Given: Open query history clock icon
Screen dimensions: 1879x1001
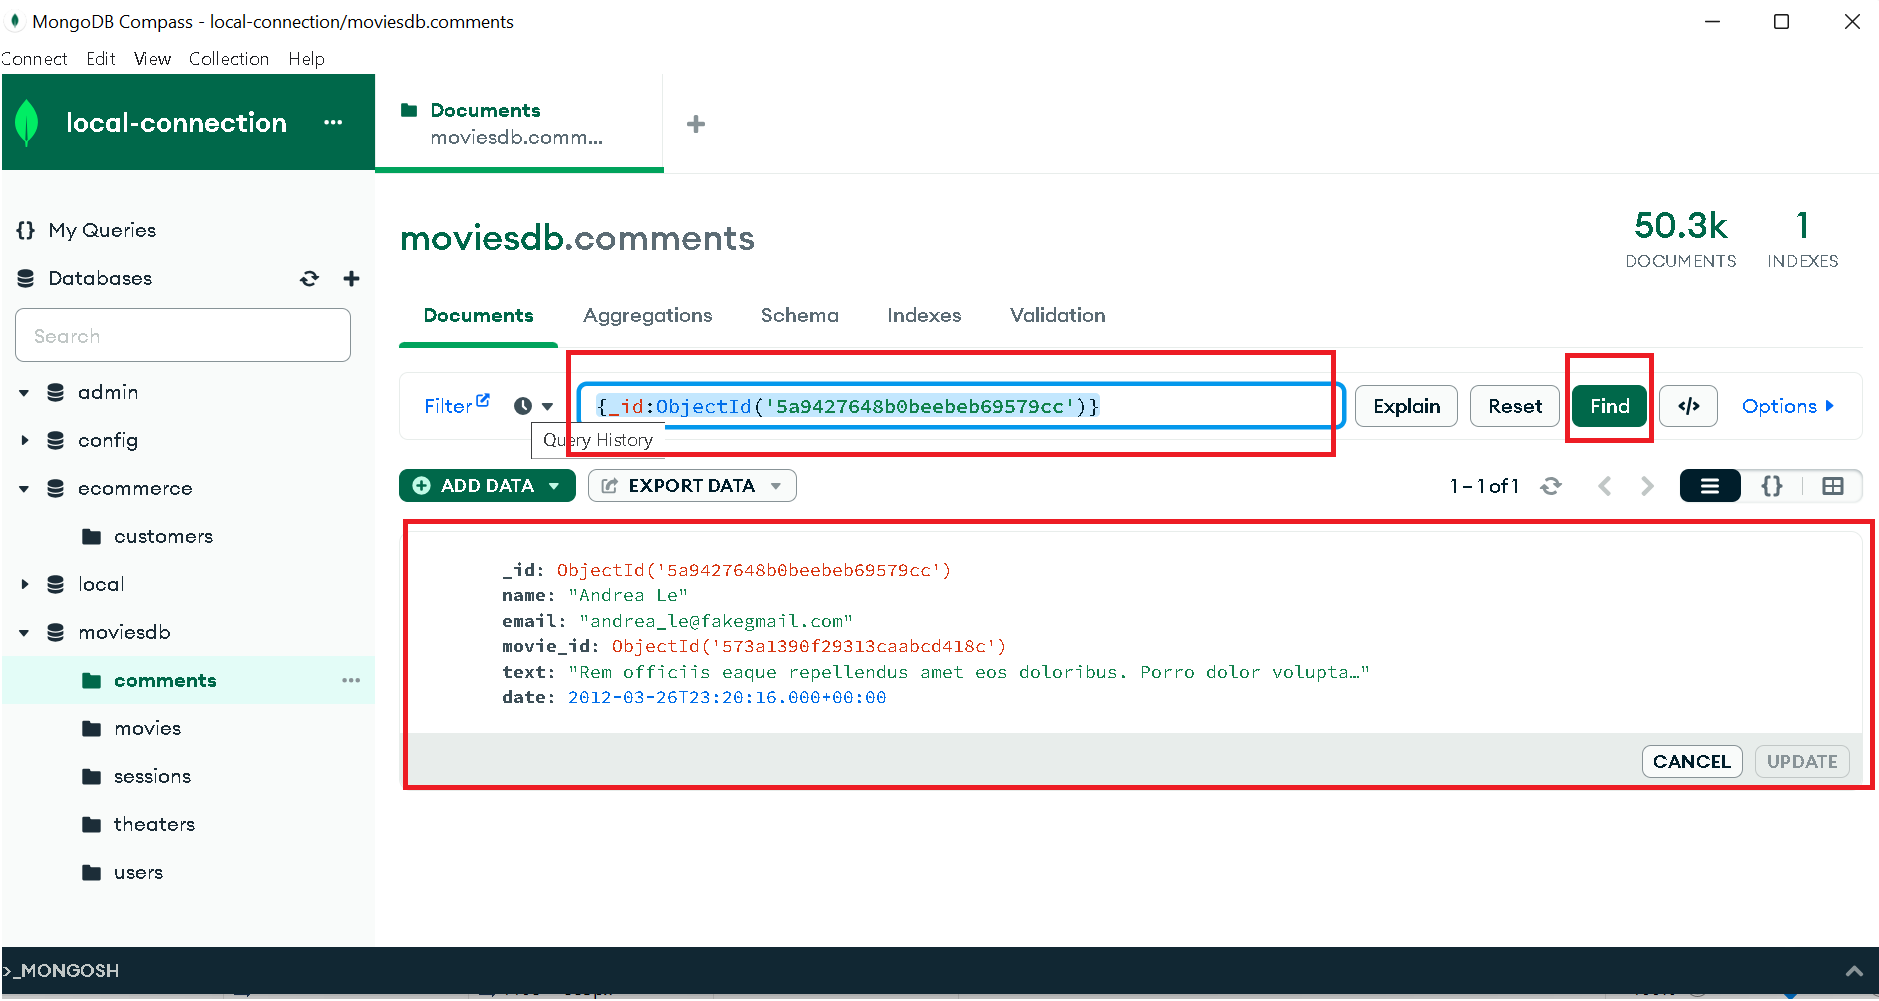Looking at the screenshot, I should (523, 406).
